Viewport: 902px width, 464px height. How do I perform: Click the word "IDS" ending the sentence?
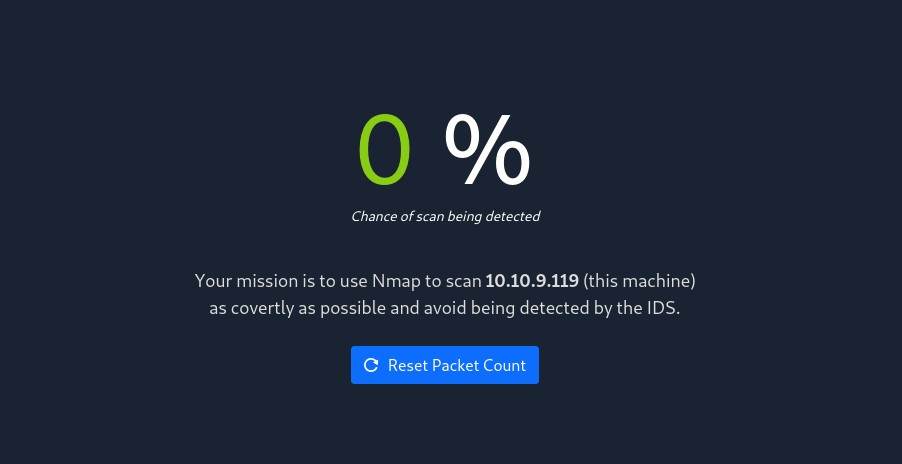click(664, 308)
